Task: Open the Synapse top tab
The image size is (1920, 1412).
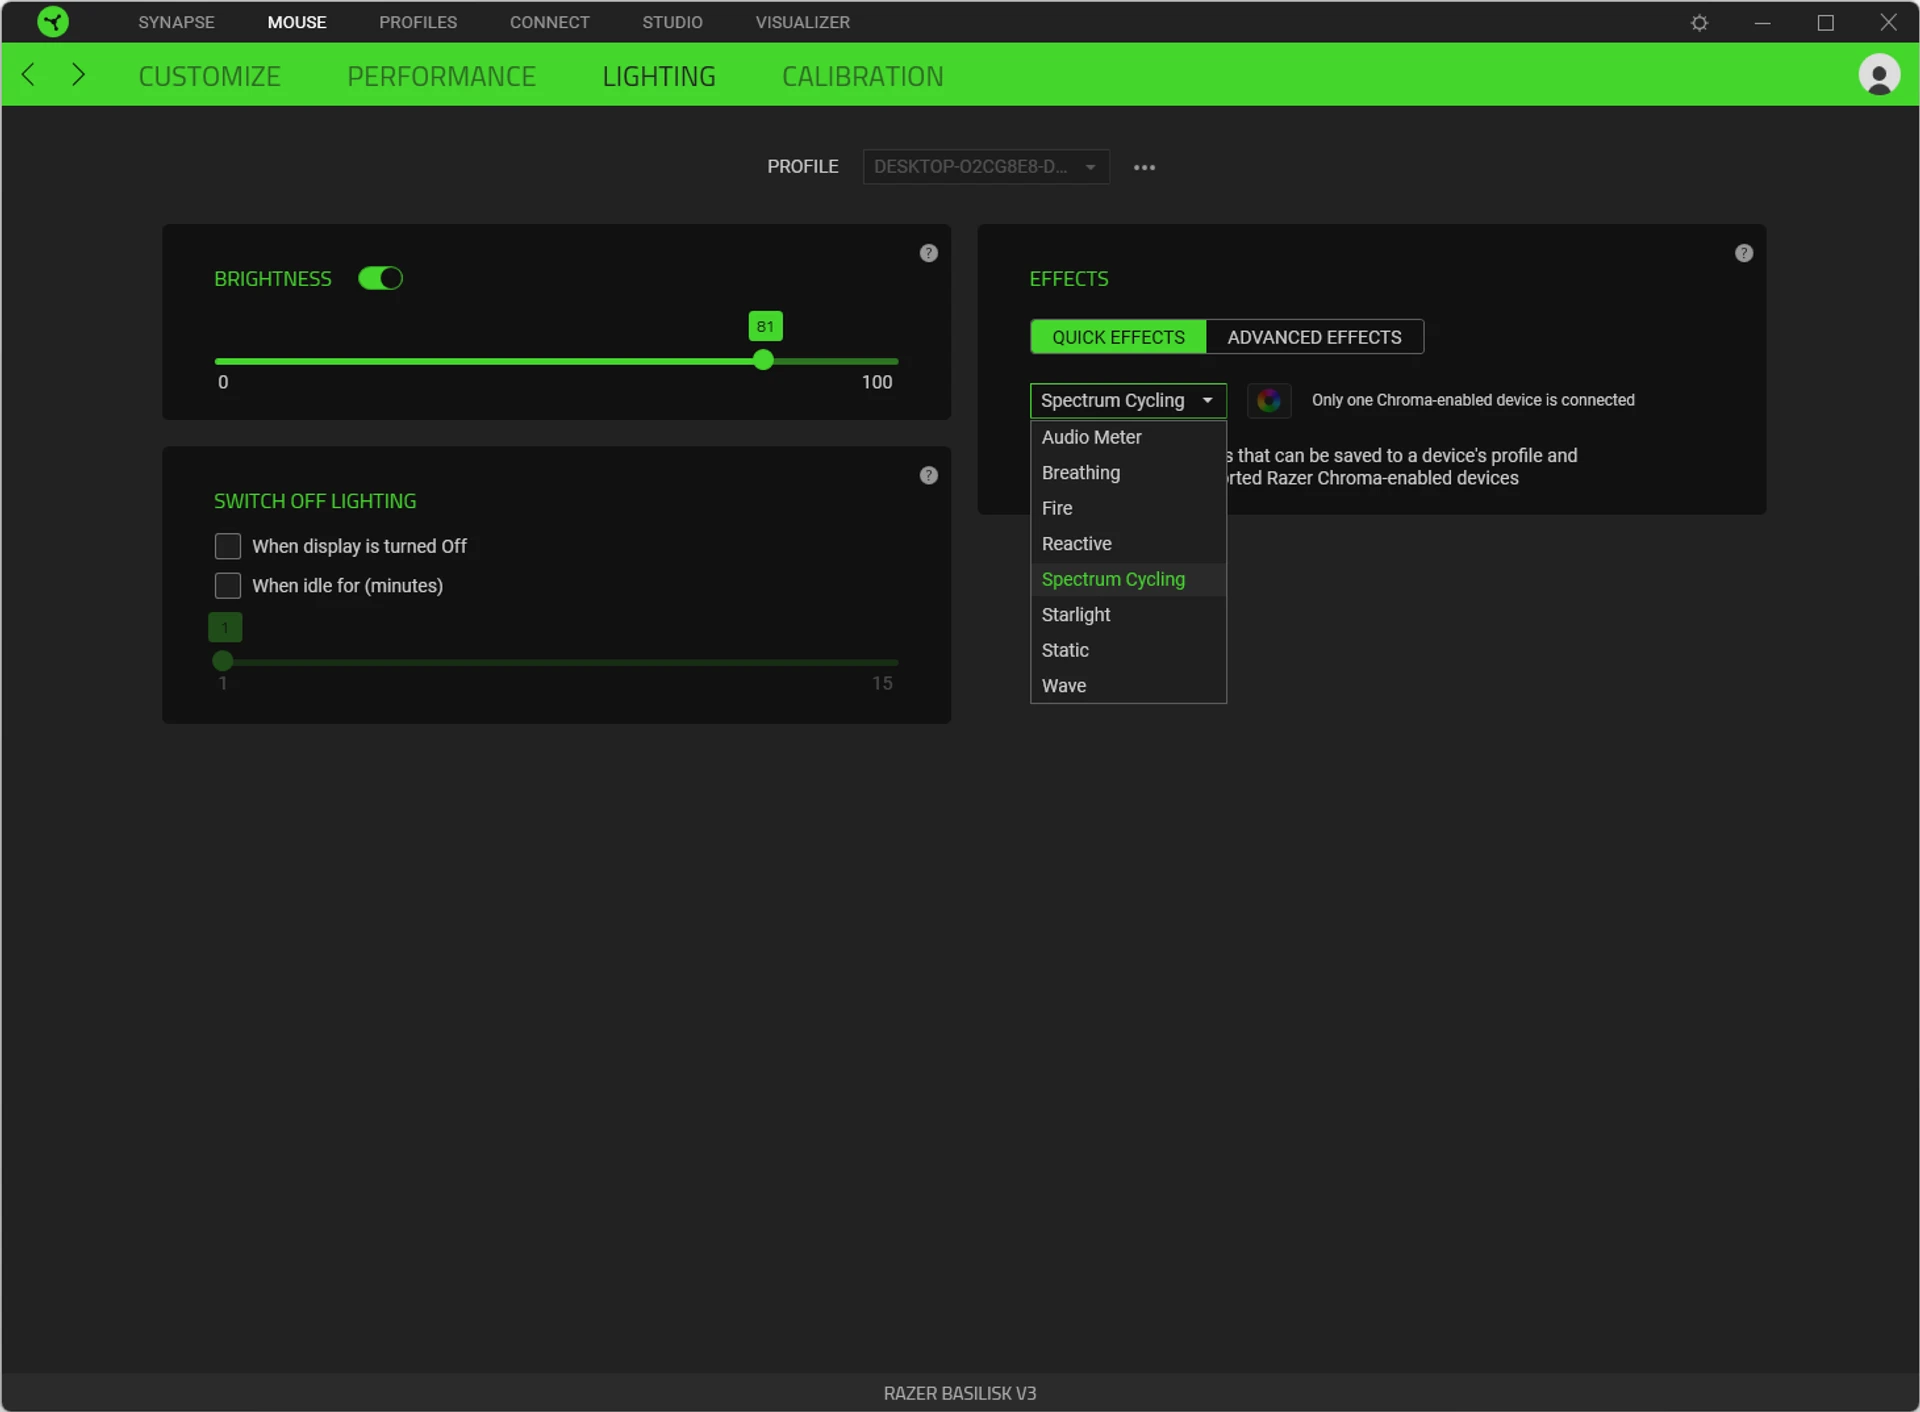Action: 176,22
